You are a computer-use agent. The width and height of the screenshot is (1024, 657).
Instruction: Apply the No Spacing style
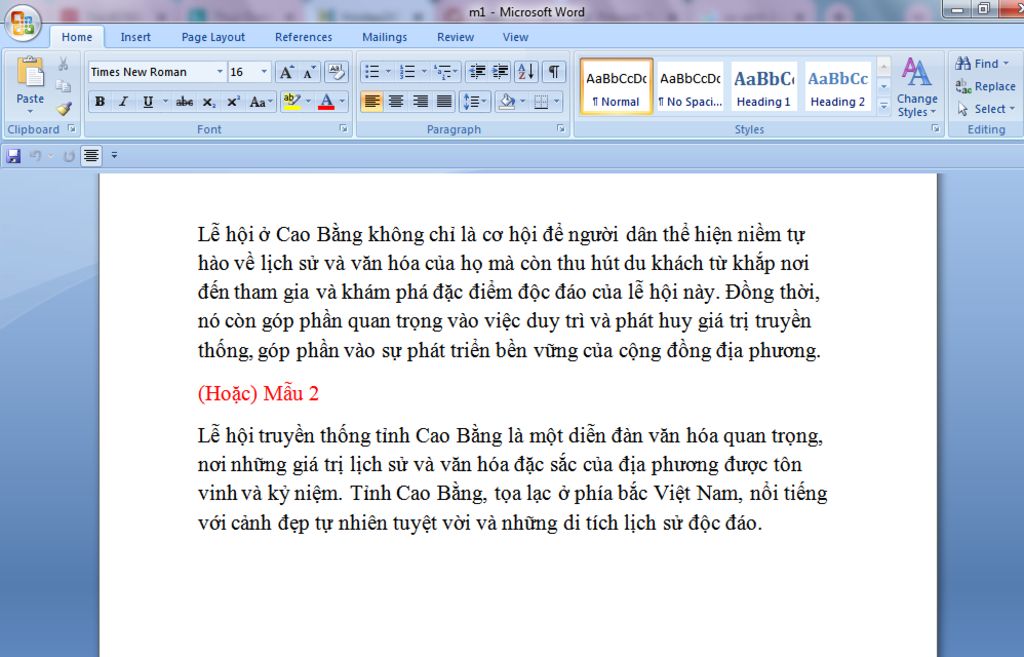[690, 86]
